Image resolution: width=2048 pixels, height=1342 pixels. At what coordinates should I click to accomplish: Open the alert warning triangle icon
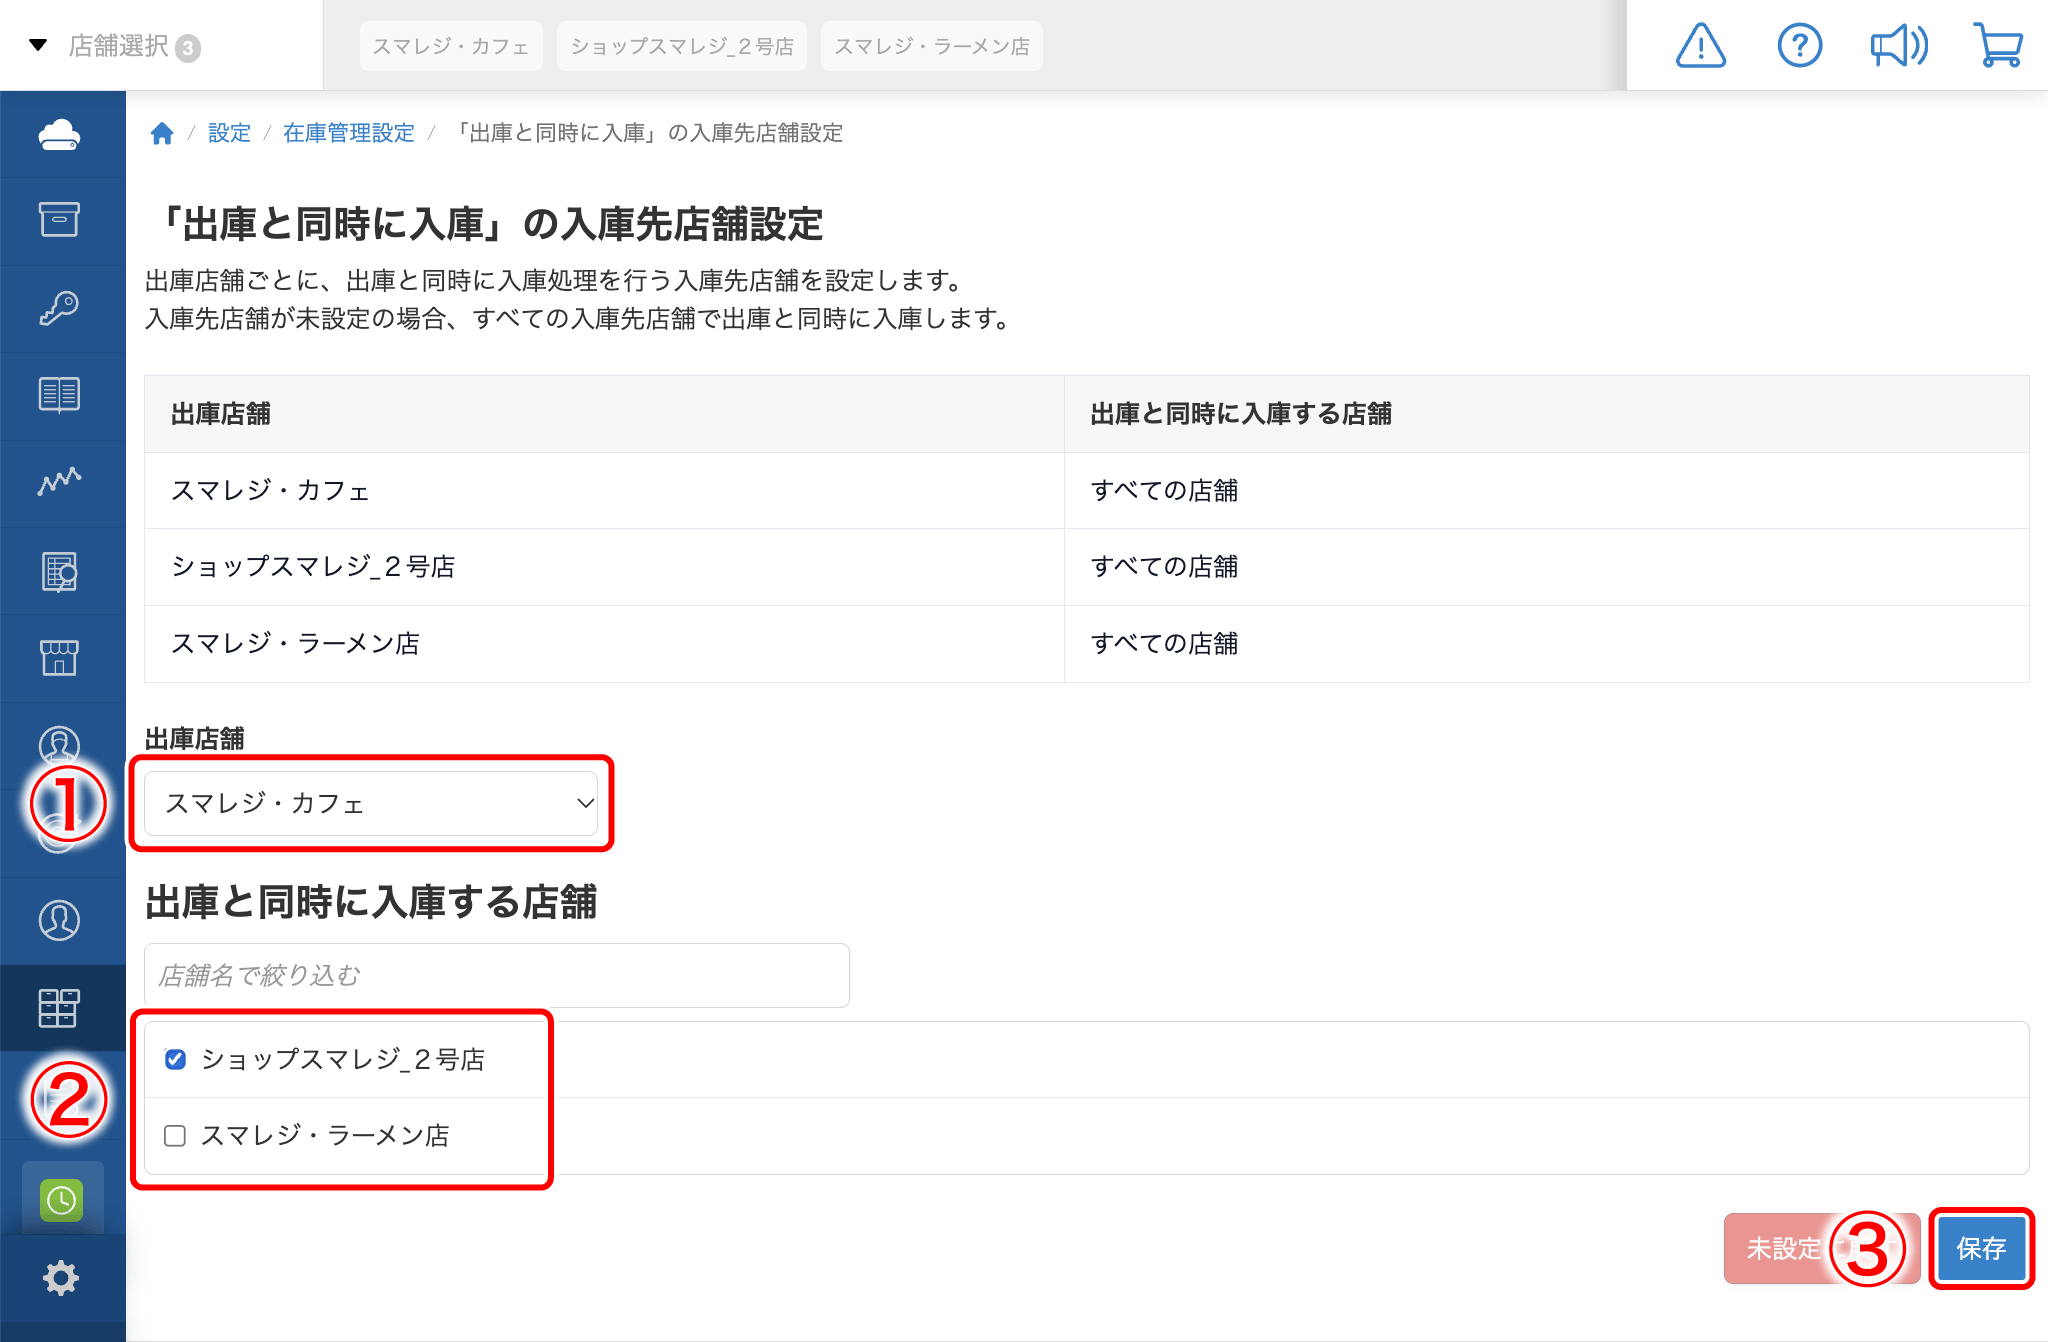point(1700,46)
